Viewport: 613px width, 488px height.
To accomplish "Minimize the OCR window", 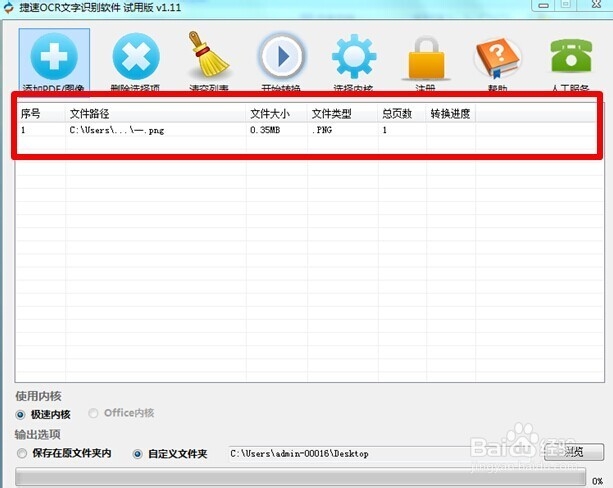I will coord(543,5).
